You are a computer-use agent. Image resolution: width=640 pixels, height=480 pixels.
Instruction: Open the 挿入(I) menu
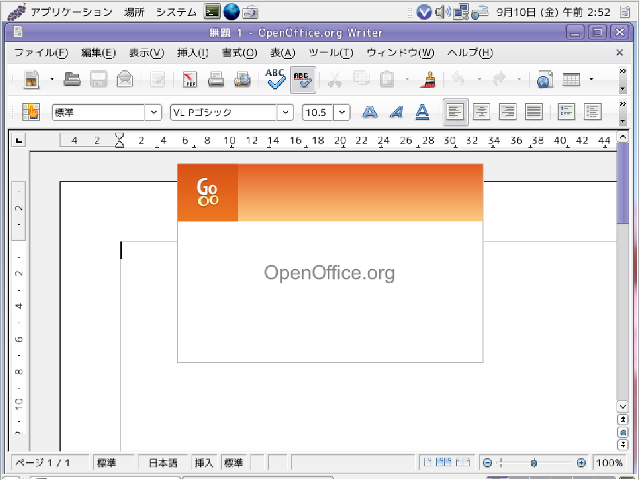point(193,53)
